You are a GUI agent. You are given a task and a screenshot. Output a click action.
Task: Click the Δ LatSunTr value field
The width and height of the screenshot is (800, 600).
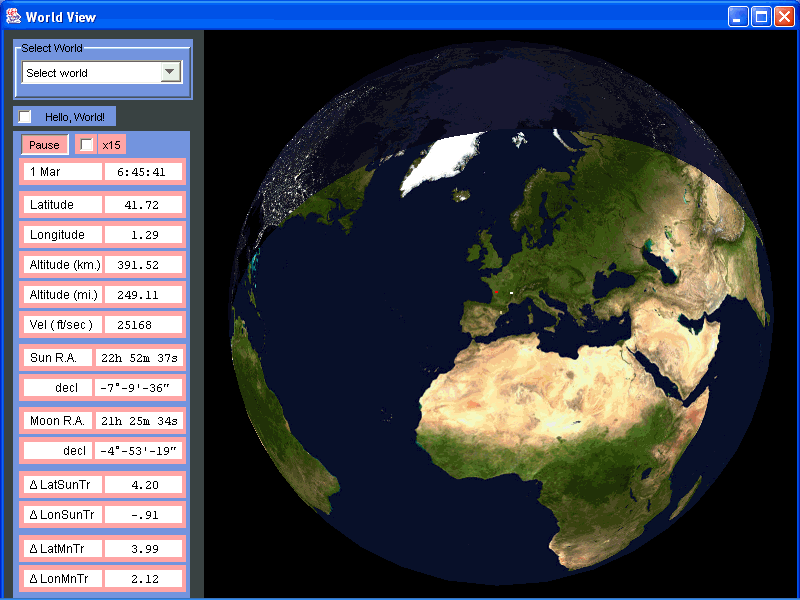(144, 485)
